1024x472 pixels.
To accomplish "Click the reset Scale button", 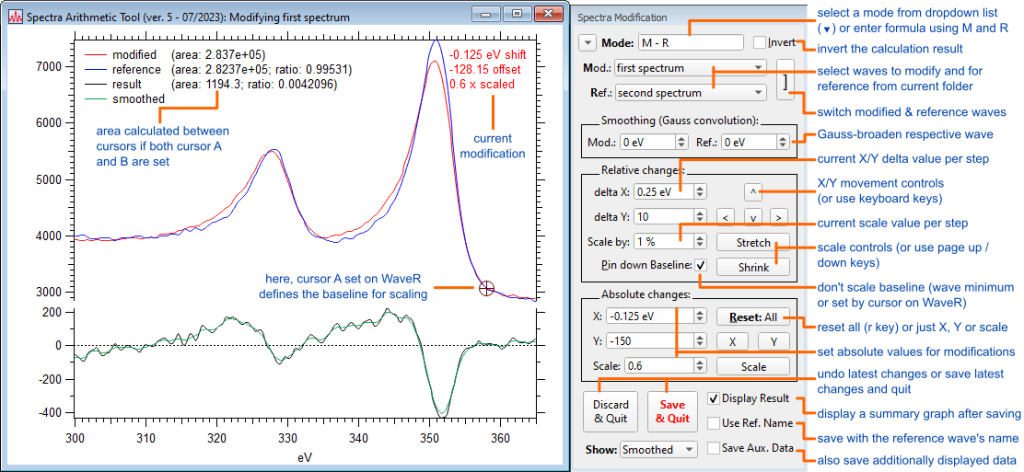I will point(753,366).
